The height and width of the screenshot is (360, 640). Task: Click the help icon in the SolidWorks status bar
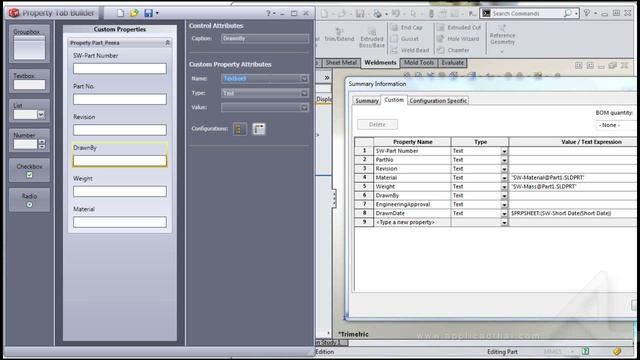(x=585, y=351)
